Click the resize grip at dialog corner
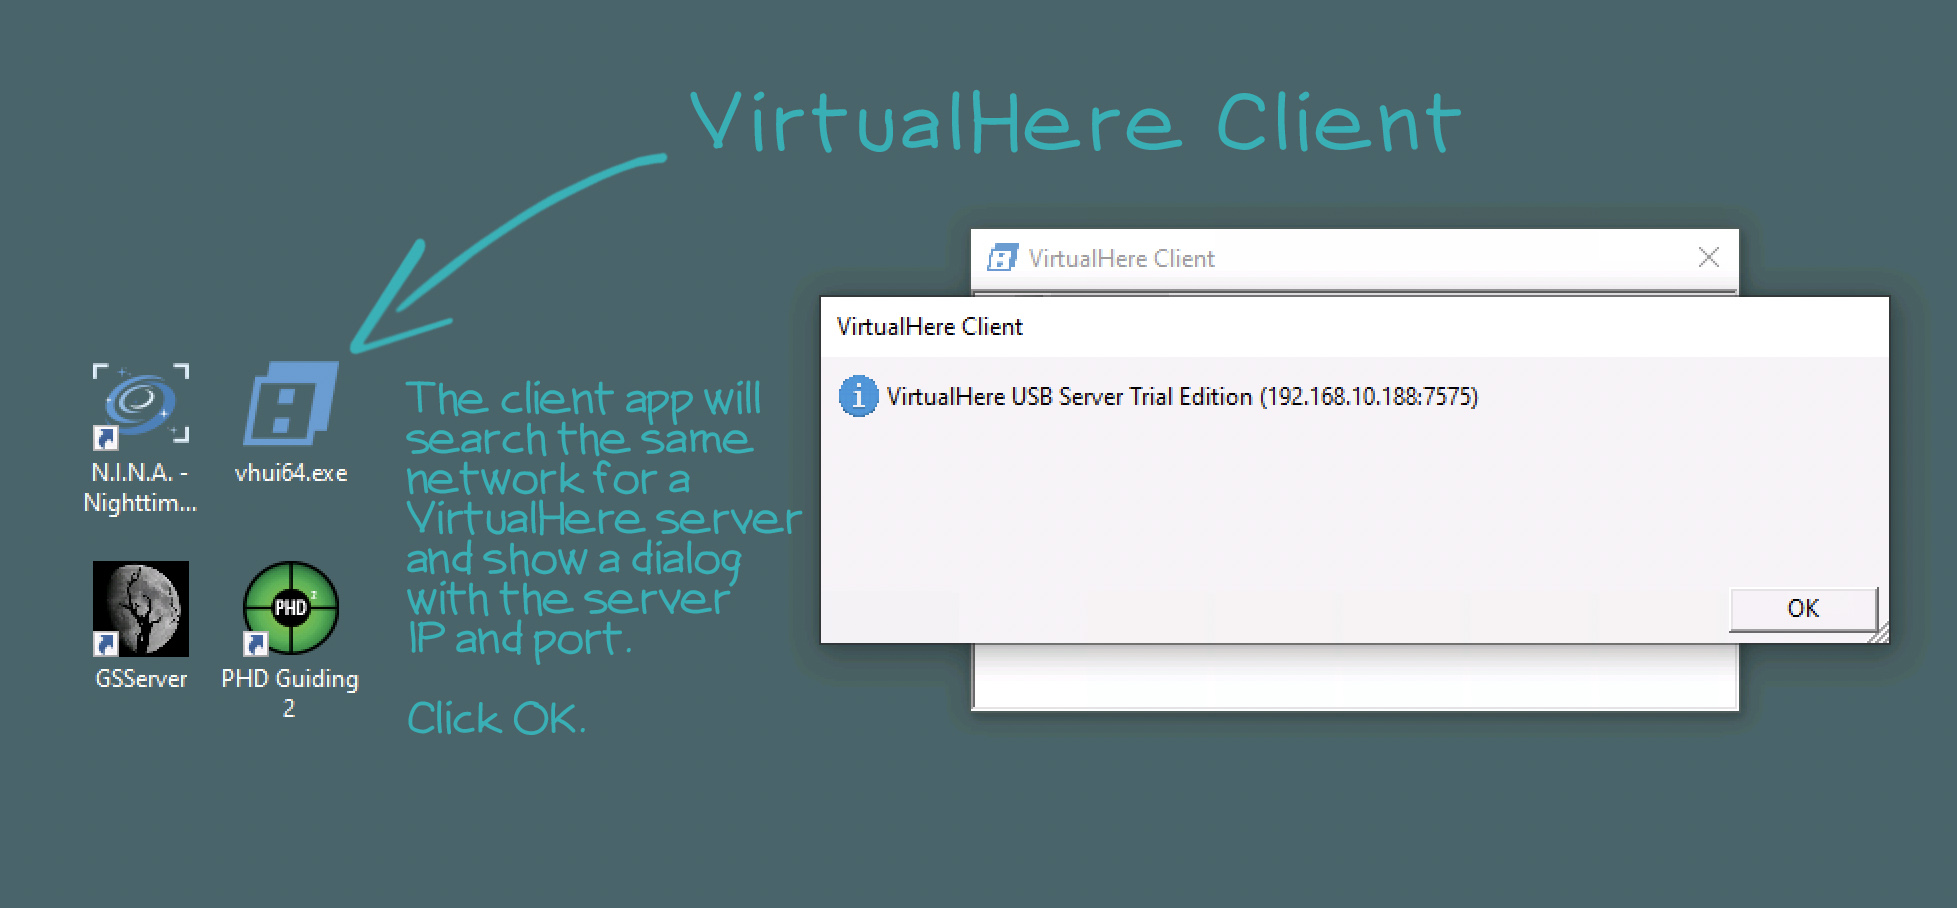1957x908 pixels. (1880, 634)
